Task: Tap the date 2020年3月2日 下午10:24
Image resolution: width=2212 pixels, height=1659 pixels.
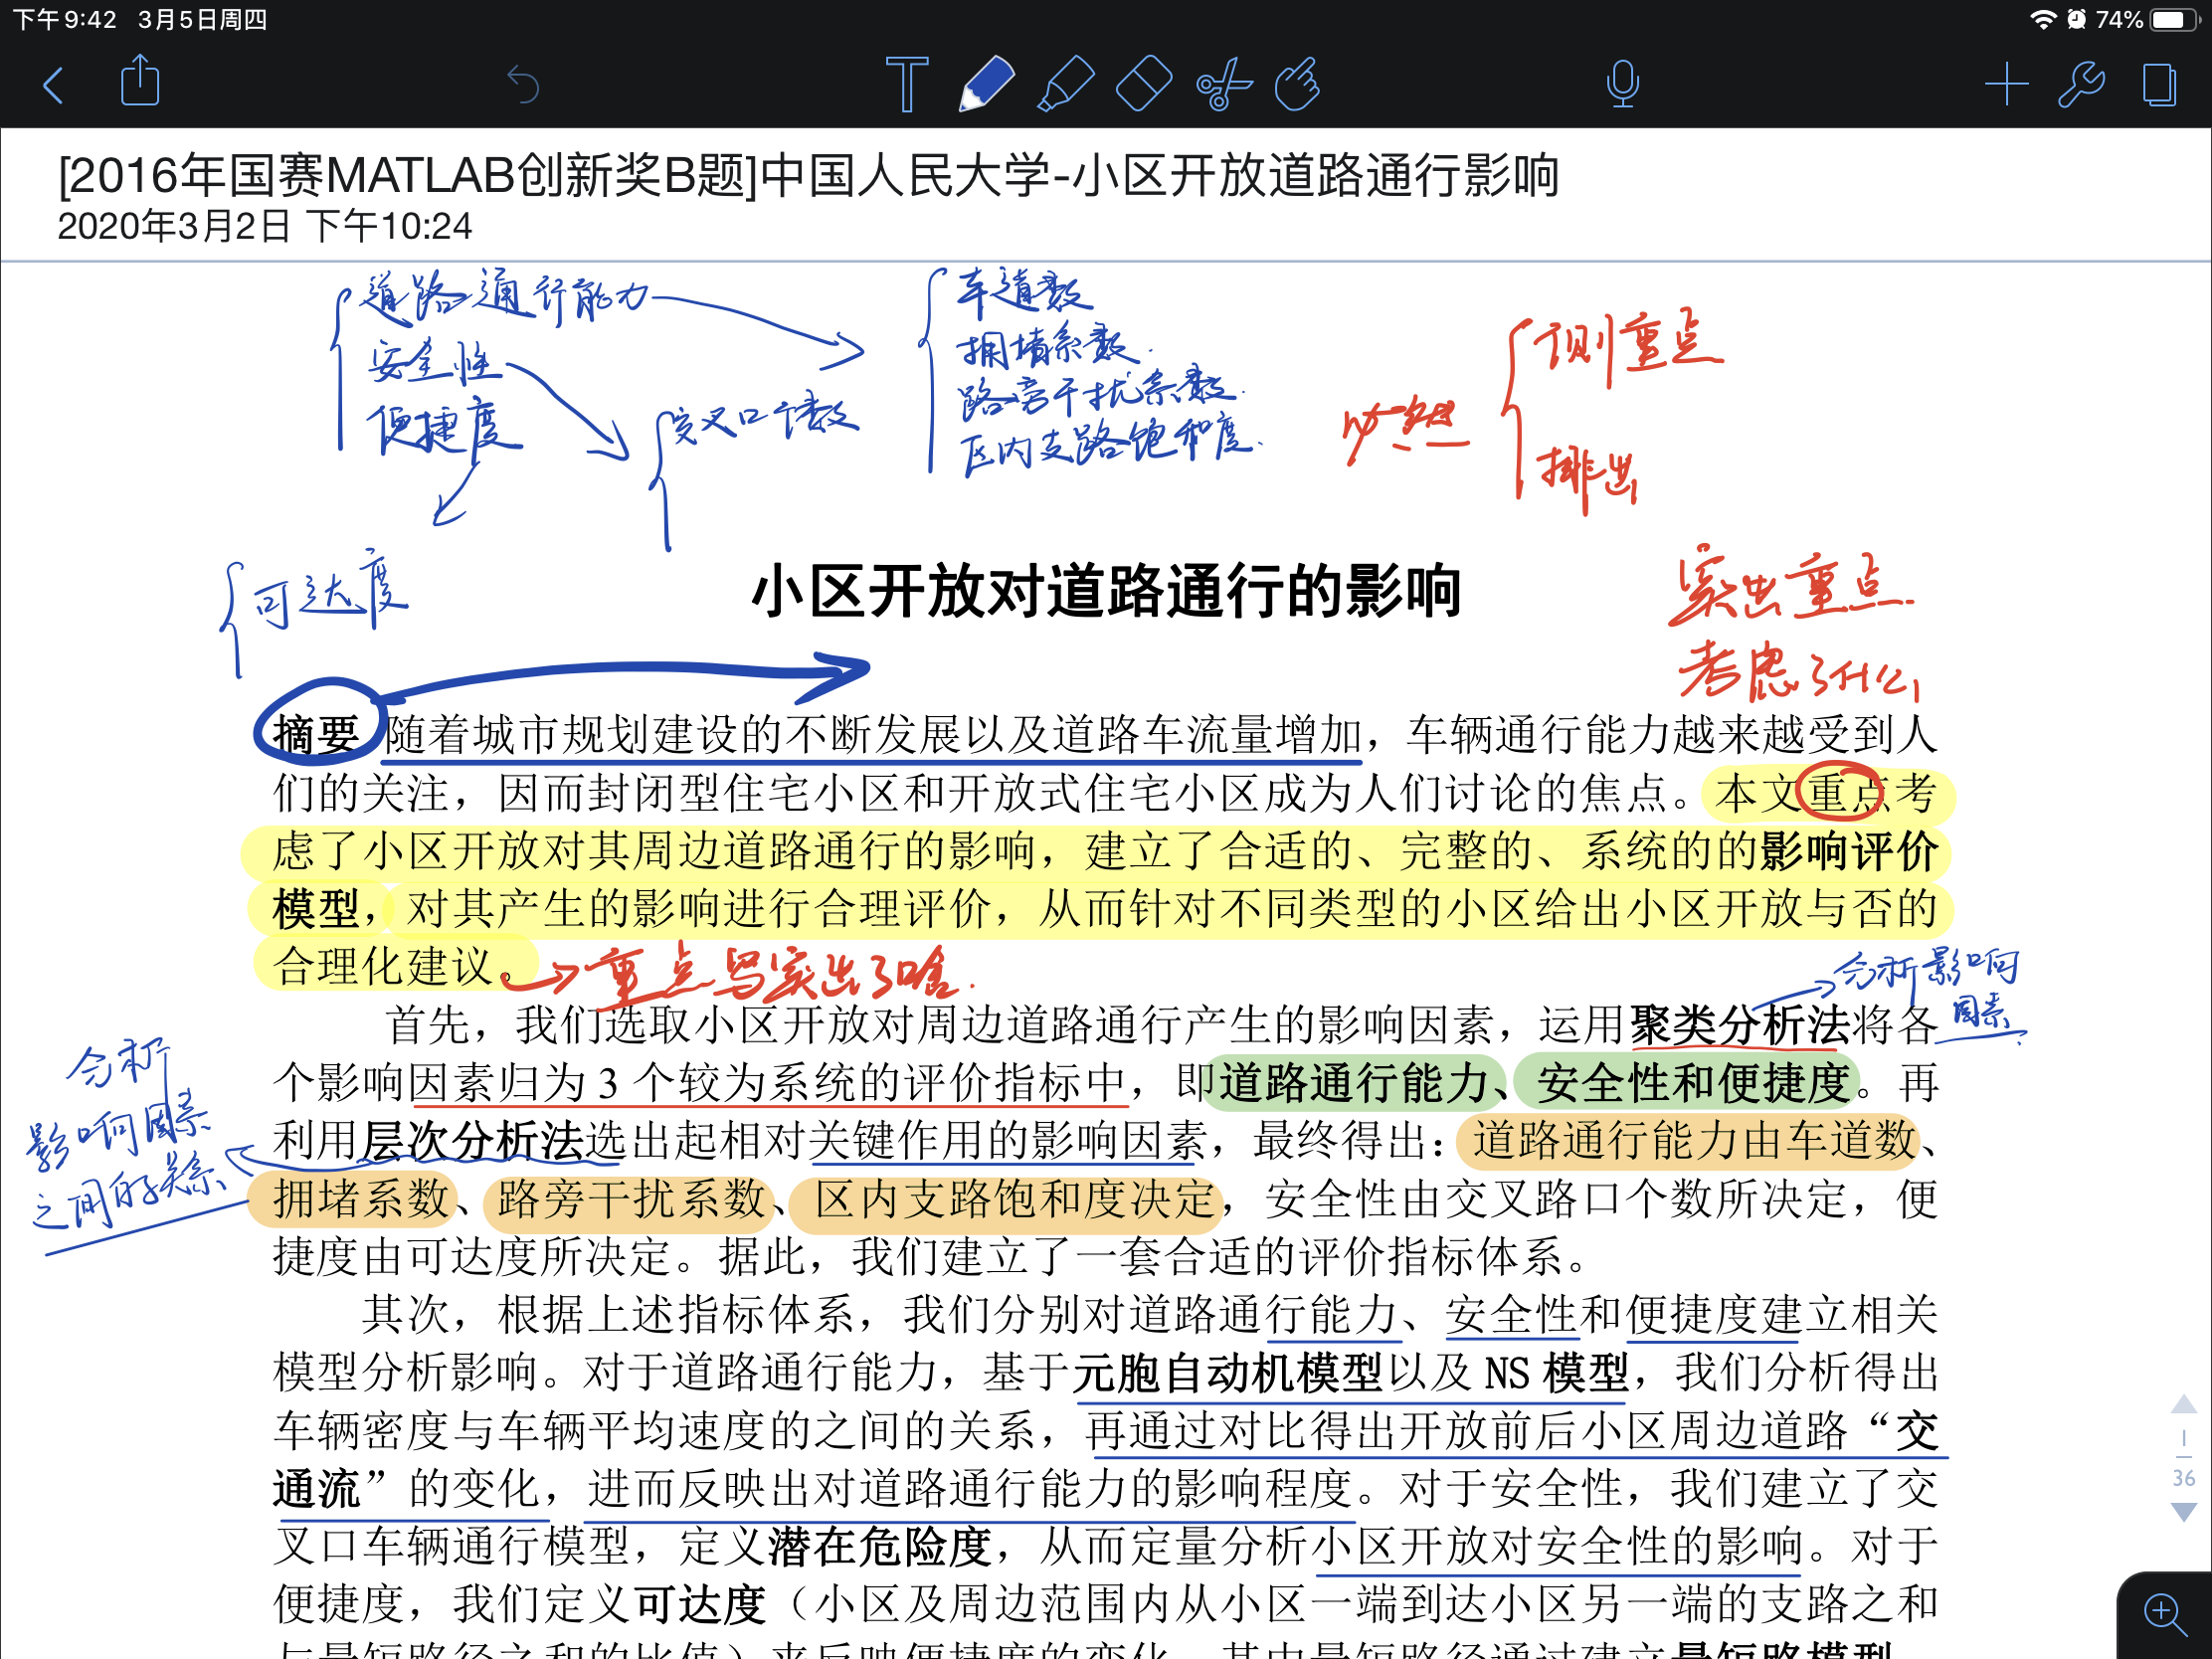Action: click(x=265, y=226)
